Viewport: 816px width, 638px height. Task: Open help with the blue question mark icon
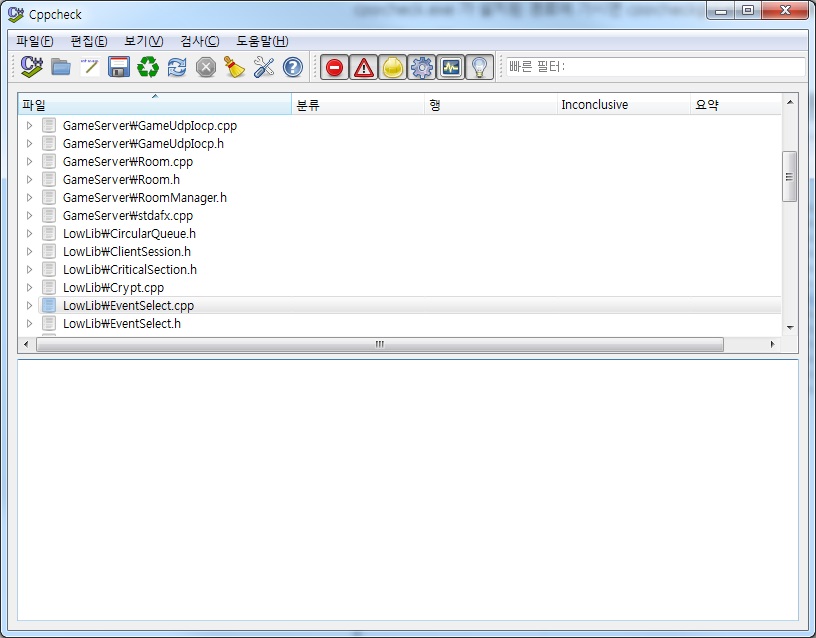tap(293, 67)
